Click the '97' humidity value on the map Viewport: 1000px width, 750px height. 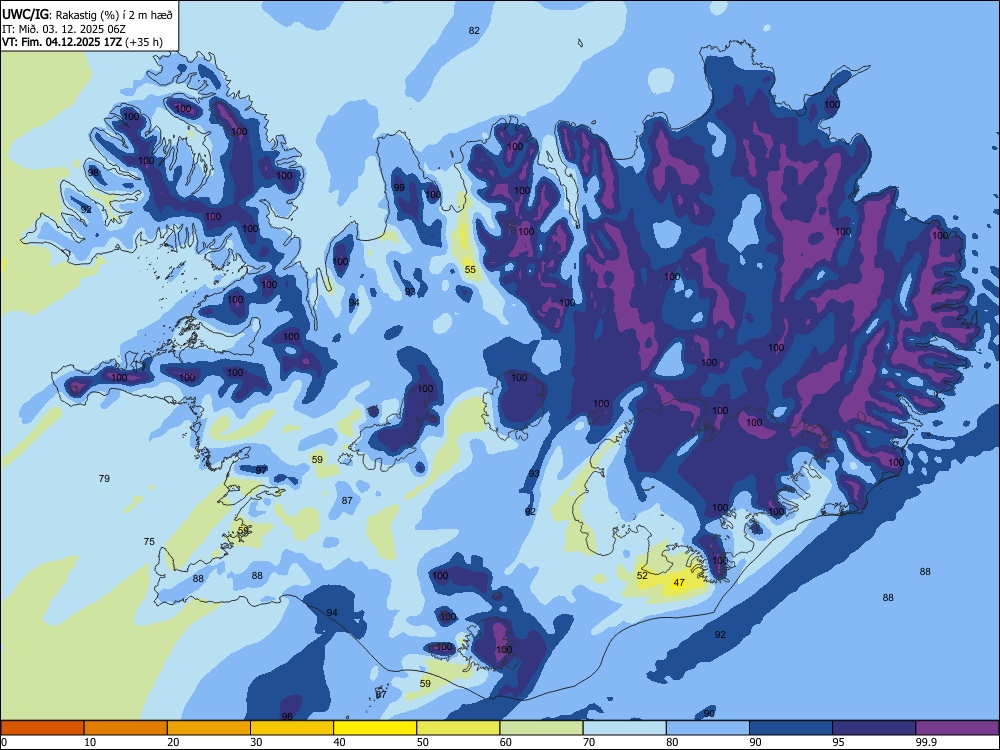pos(261,470)
